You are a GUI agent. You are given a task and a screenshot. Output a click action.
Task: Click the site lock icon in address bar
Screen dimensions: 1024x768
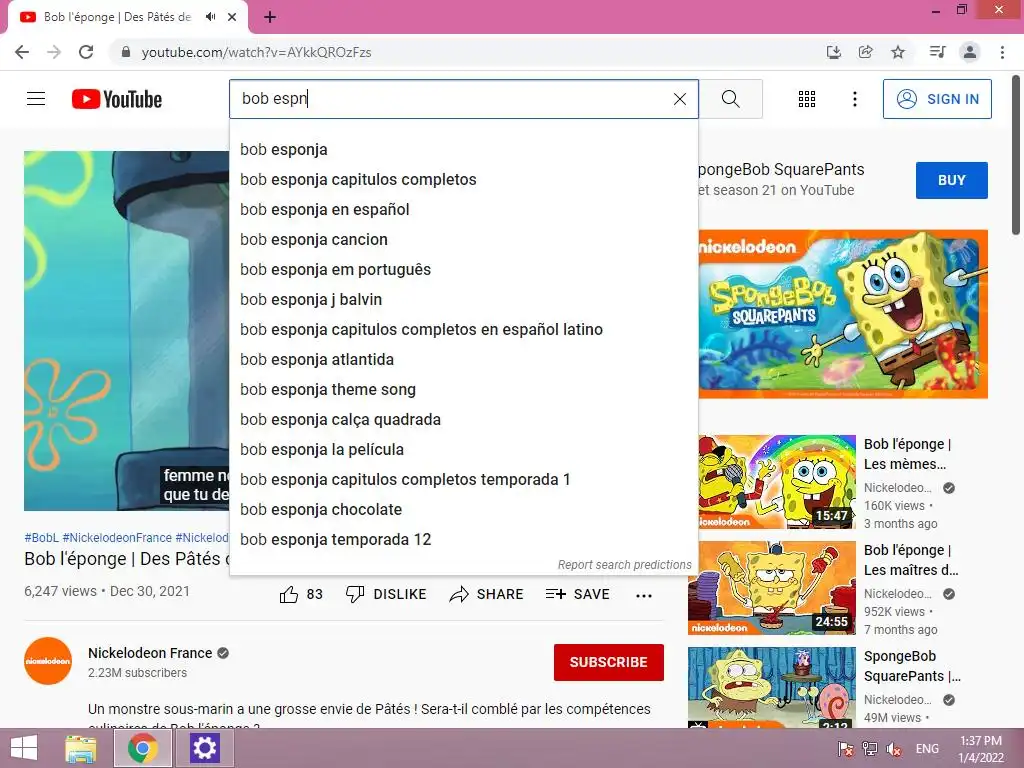tap(126, 52)
